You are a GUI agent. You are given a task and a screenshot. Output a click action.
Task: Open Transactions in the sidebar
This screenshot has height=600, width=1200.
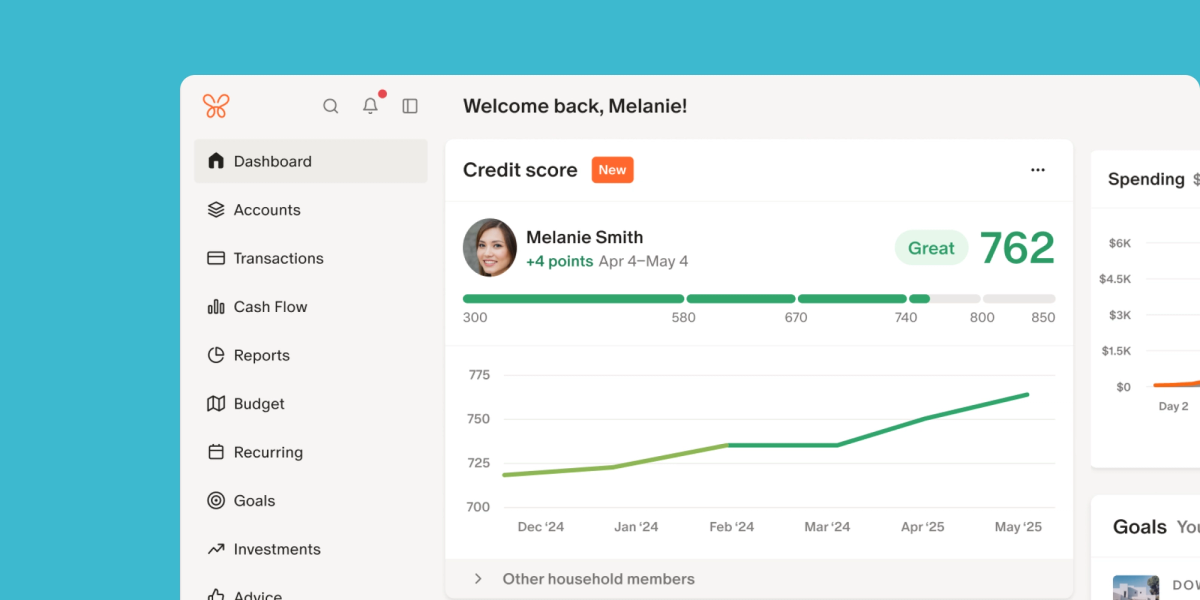[311, 258]
